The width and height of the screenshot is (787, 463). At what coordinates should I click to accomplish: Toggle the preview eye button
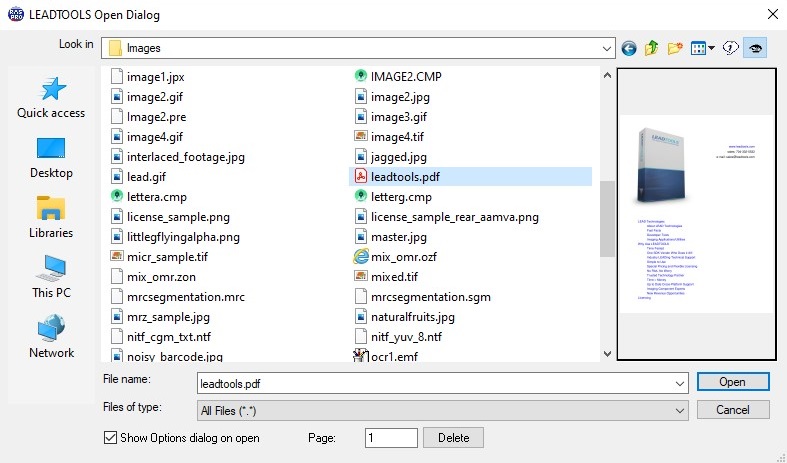755,48
